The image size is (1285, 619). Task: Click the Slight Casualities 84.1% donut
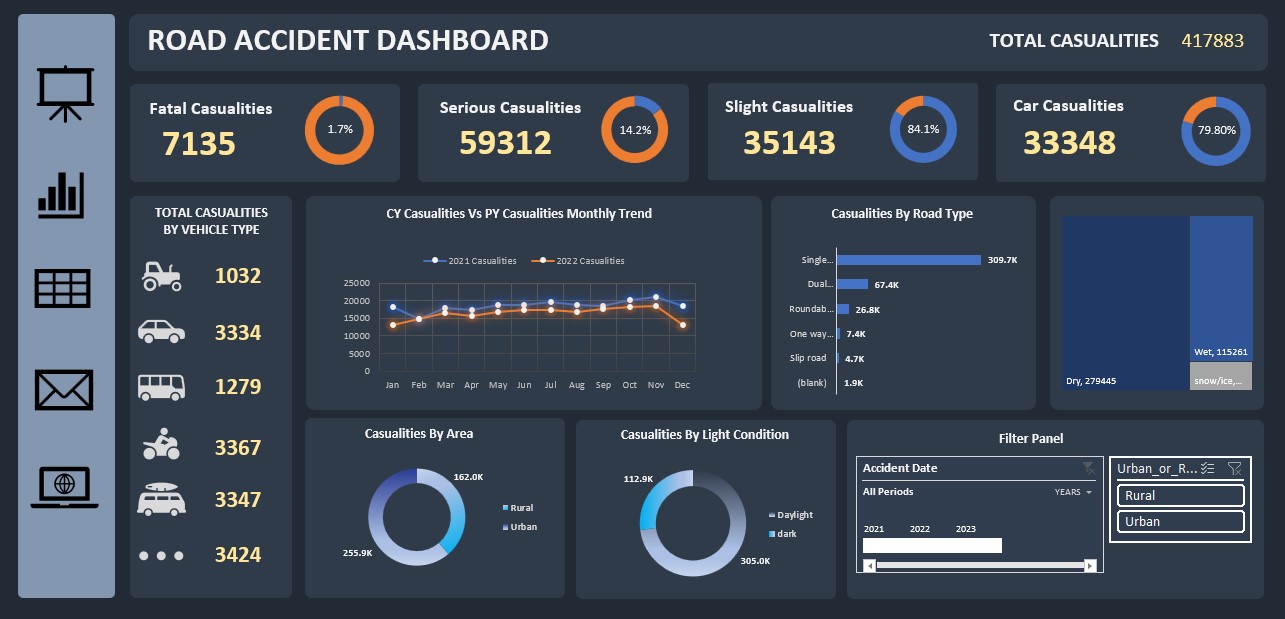pos(923,130)
